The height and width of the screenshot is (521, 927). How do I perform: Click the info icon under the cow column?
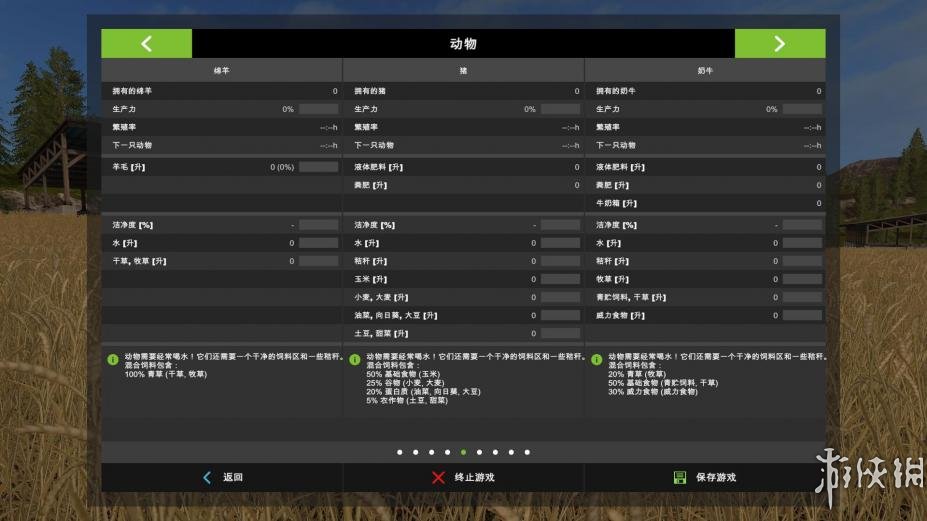(x=597, y=360)
